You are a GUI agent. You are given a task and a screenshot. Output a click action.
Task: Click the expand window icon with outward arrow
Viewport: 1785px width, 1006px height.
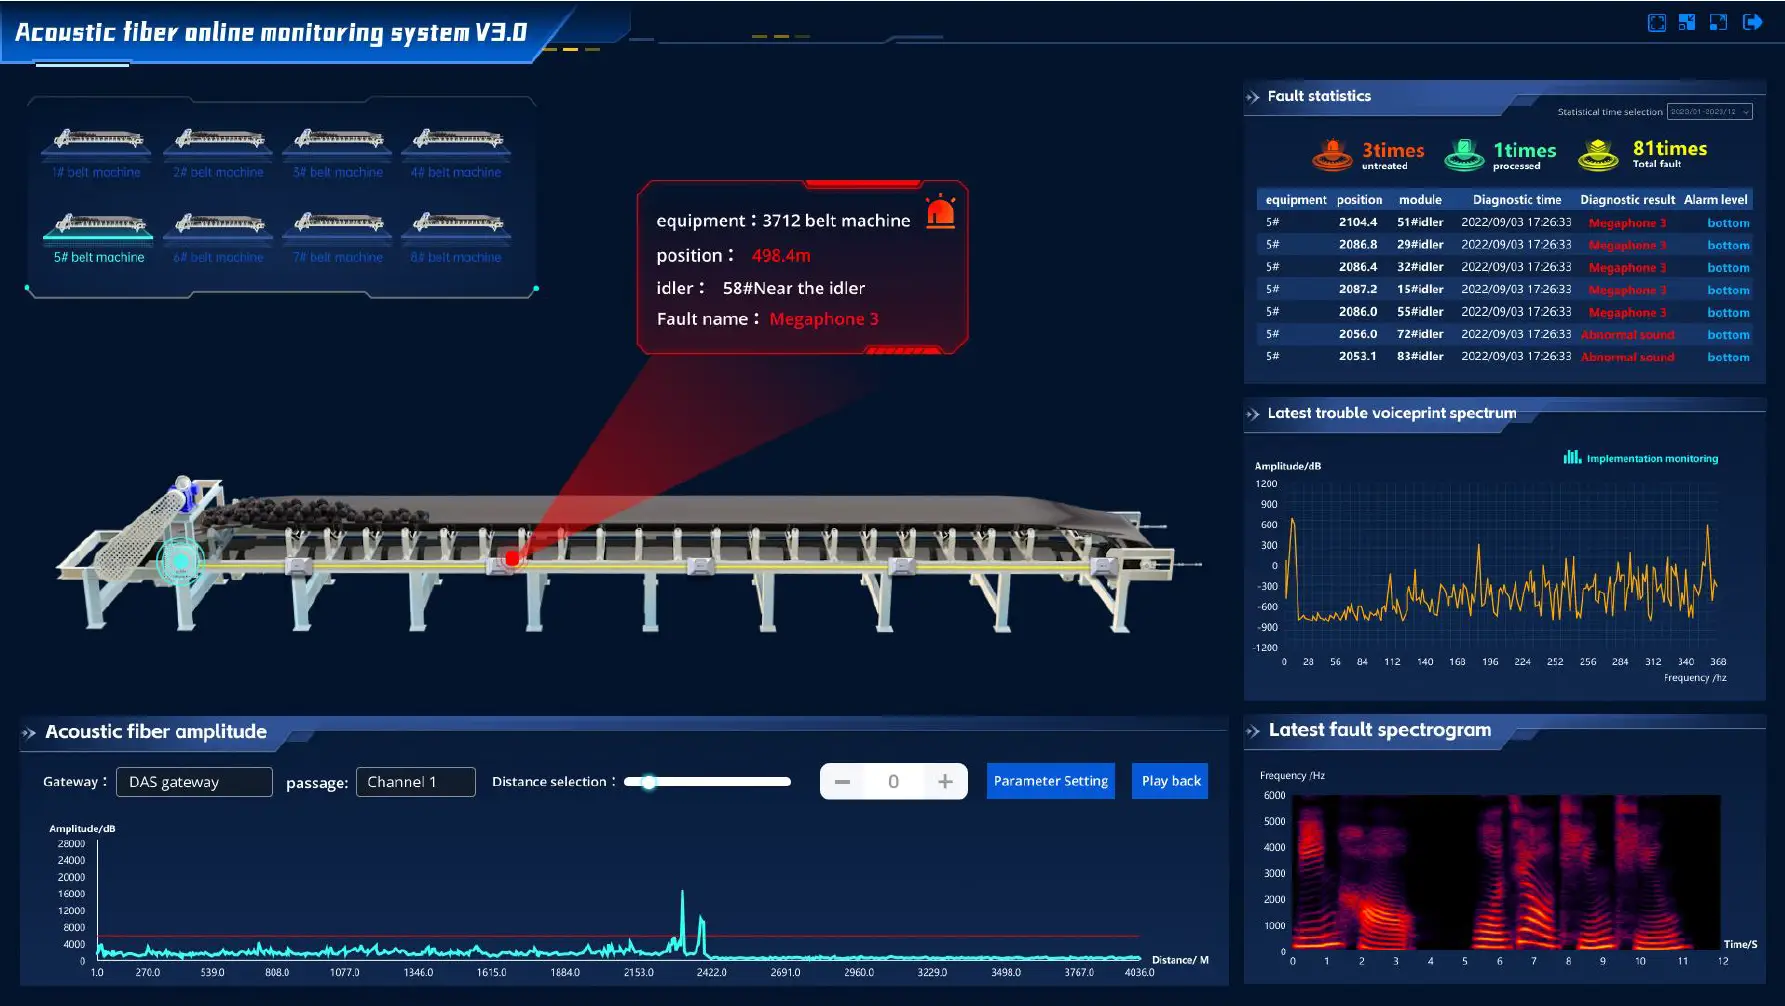[x=1718, y=23]
